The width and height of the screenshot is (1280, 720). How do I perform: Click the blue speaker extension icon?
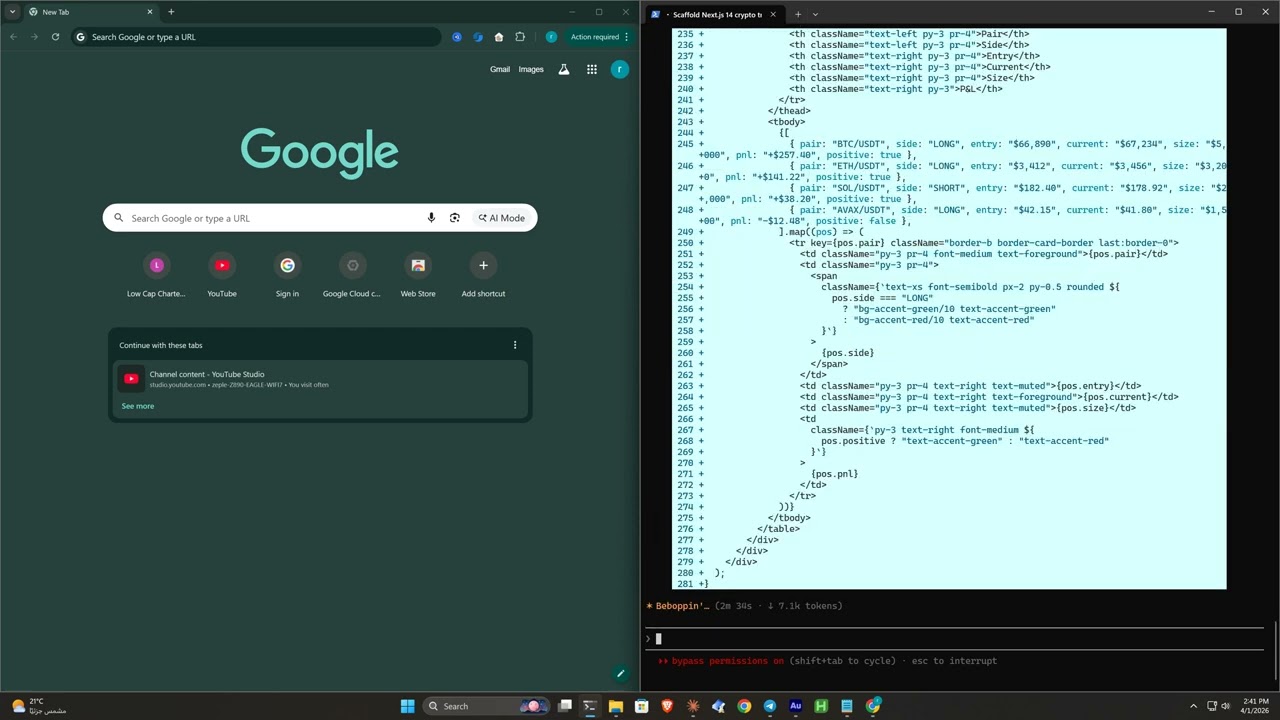(x=457, y=37)
